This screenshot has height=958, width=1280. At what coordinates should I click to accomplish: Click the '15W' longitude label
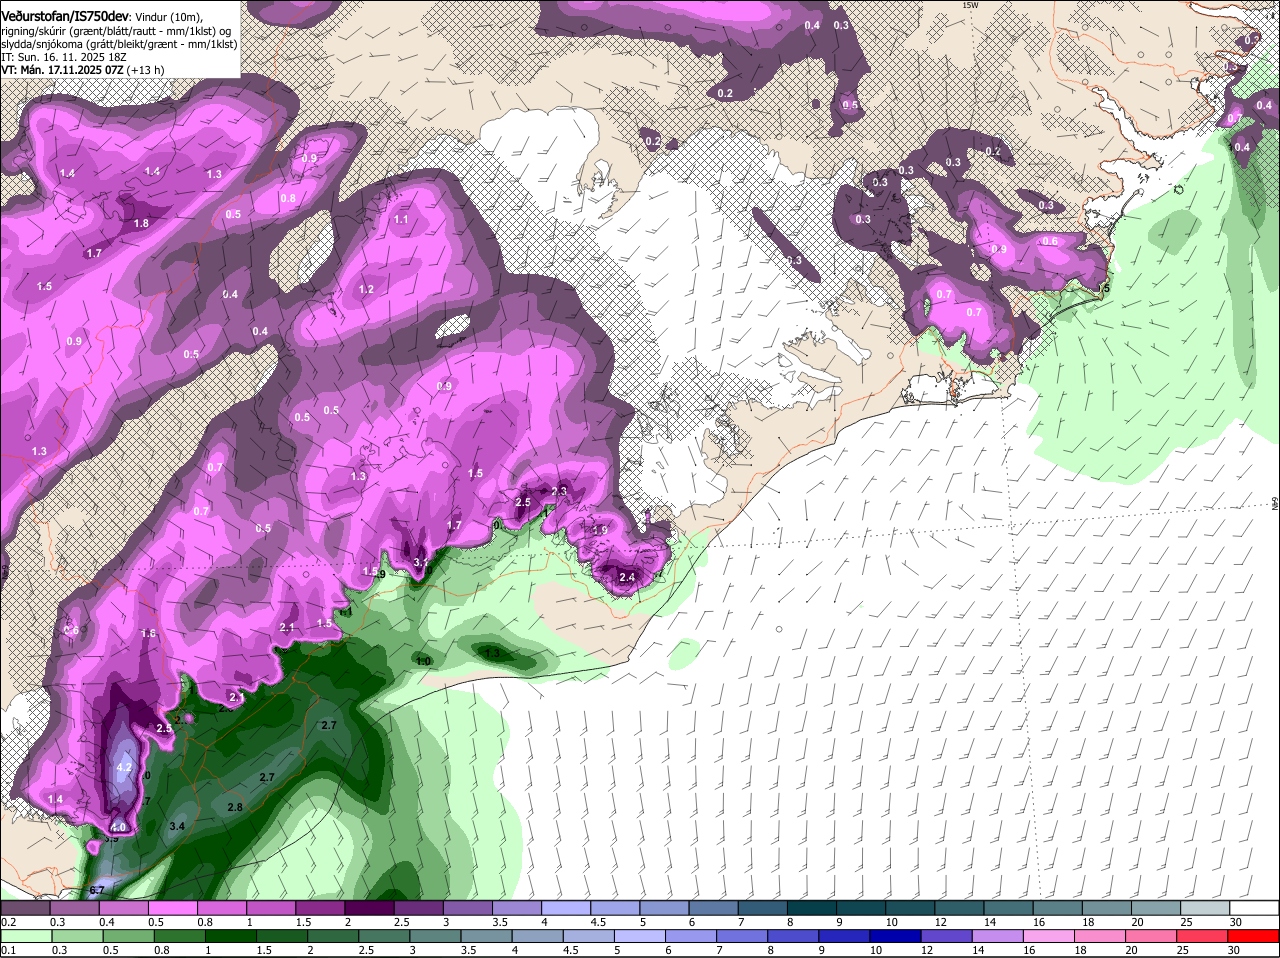click(x=969, y=5)
